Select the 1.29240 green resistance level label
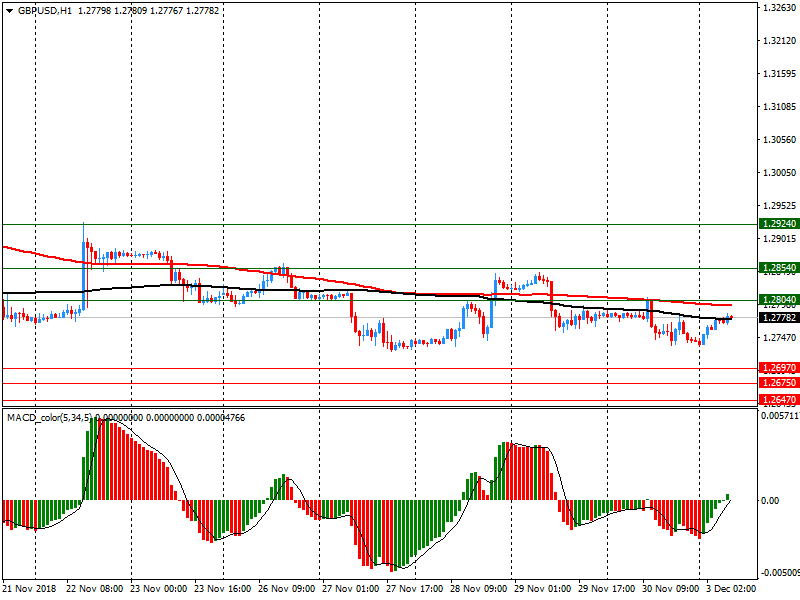The height and width of the screenshot is (600, 800). click(x=778, y=224)
